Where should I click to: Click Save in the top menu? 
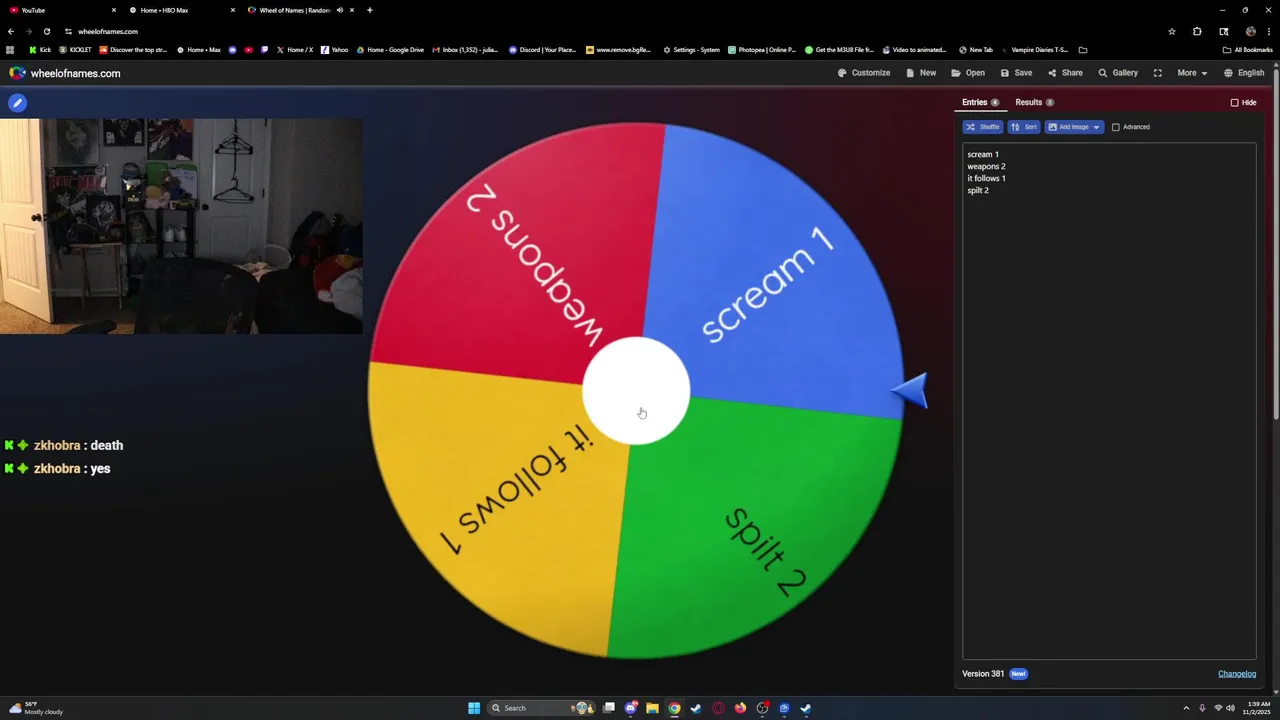point(1016,73)
